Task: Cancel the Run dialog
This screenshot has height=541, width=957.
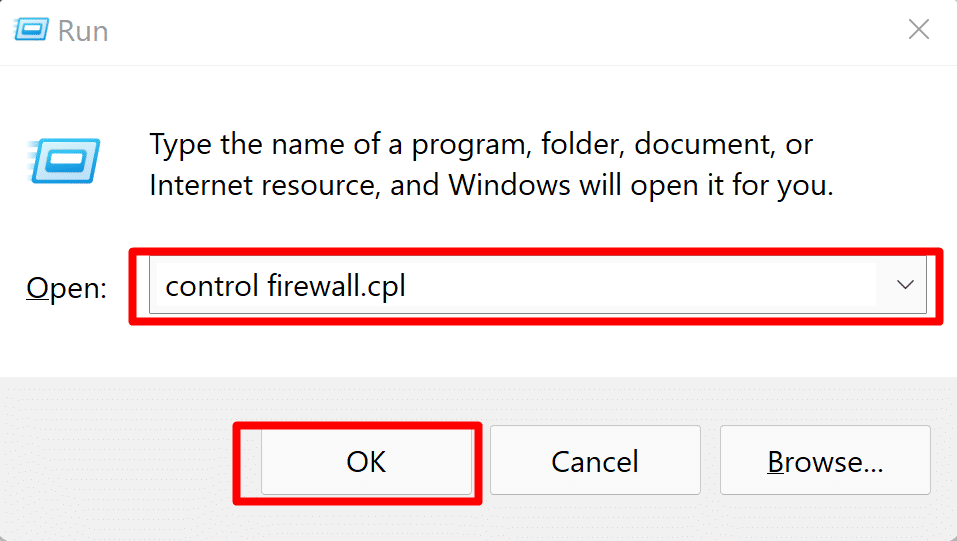Action: (595, 461)
